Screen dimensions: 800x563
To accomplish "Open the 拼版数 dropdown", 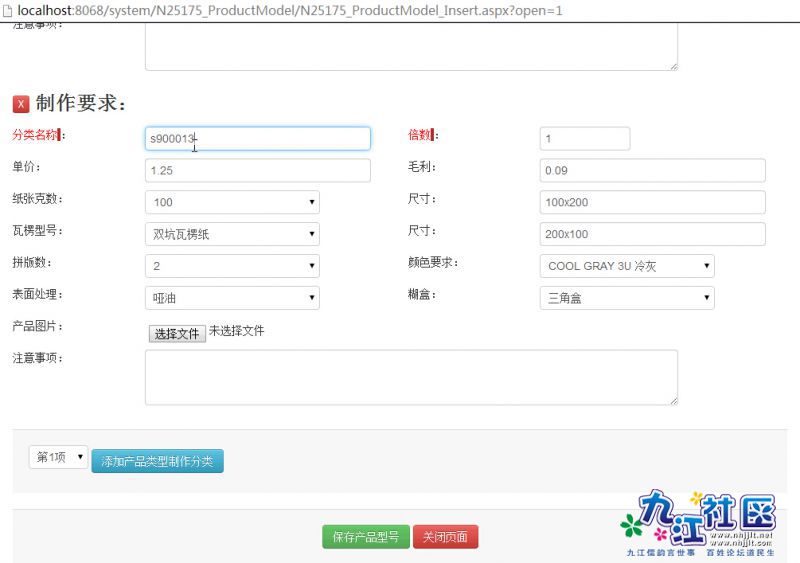I will tap(232, 266).
